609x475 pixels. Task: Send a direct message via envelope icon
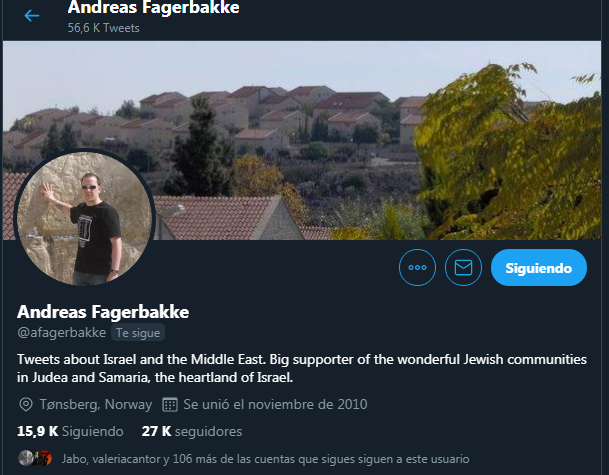click(463, 268)
